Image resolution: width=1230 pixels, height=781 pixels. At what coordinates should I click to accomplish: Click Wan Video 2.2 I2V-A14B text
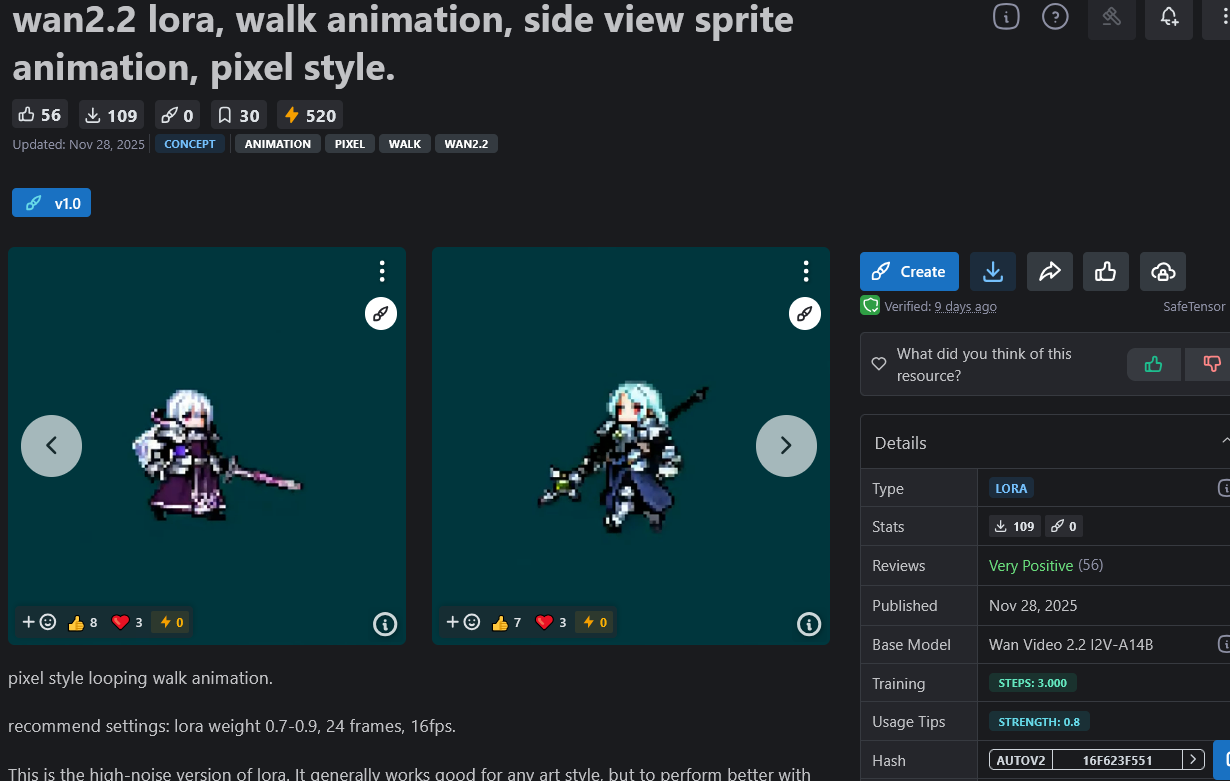click(1071, 645)
